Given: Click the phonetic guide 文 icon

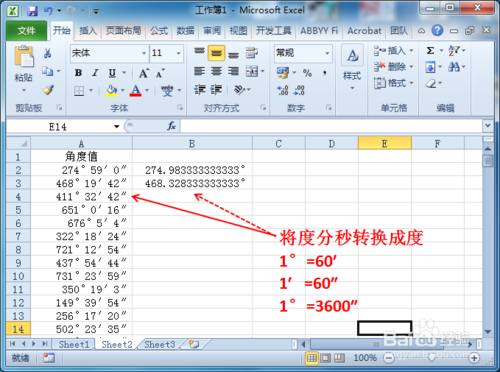Looking at the screenshot, I should click(x=167, y=90).
